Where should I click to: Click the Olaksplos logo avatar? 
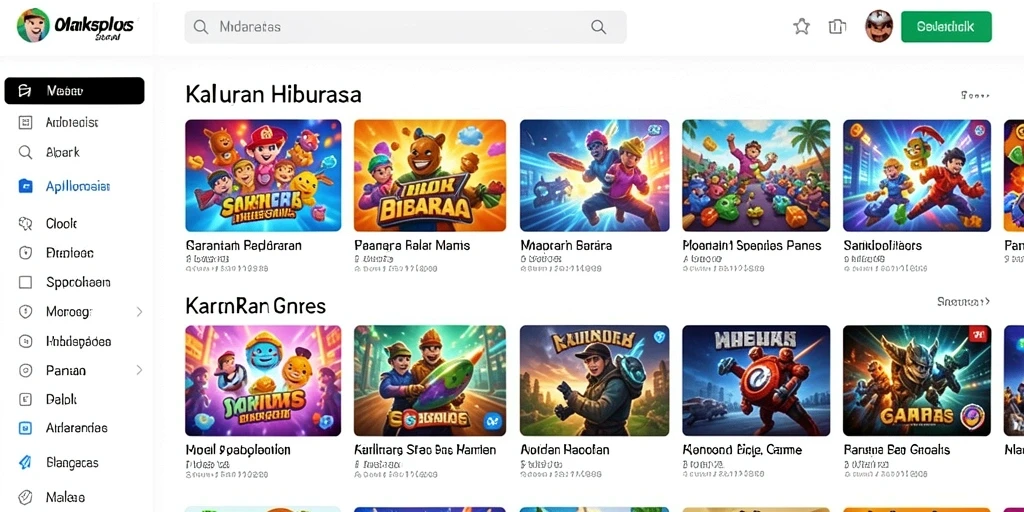(33, 25)
